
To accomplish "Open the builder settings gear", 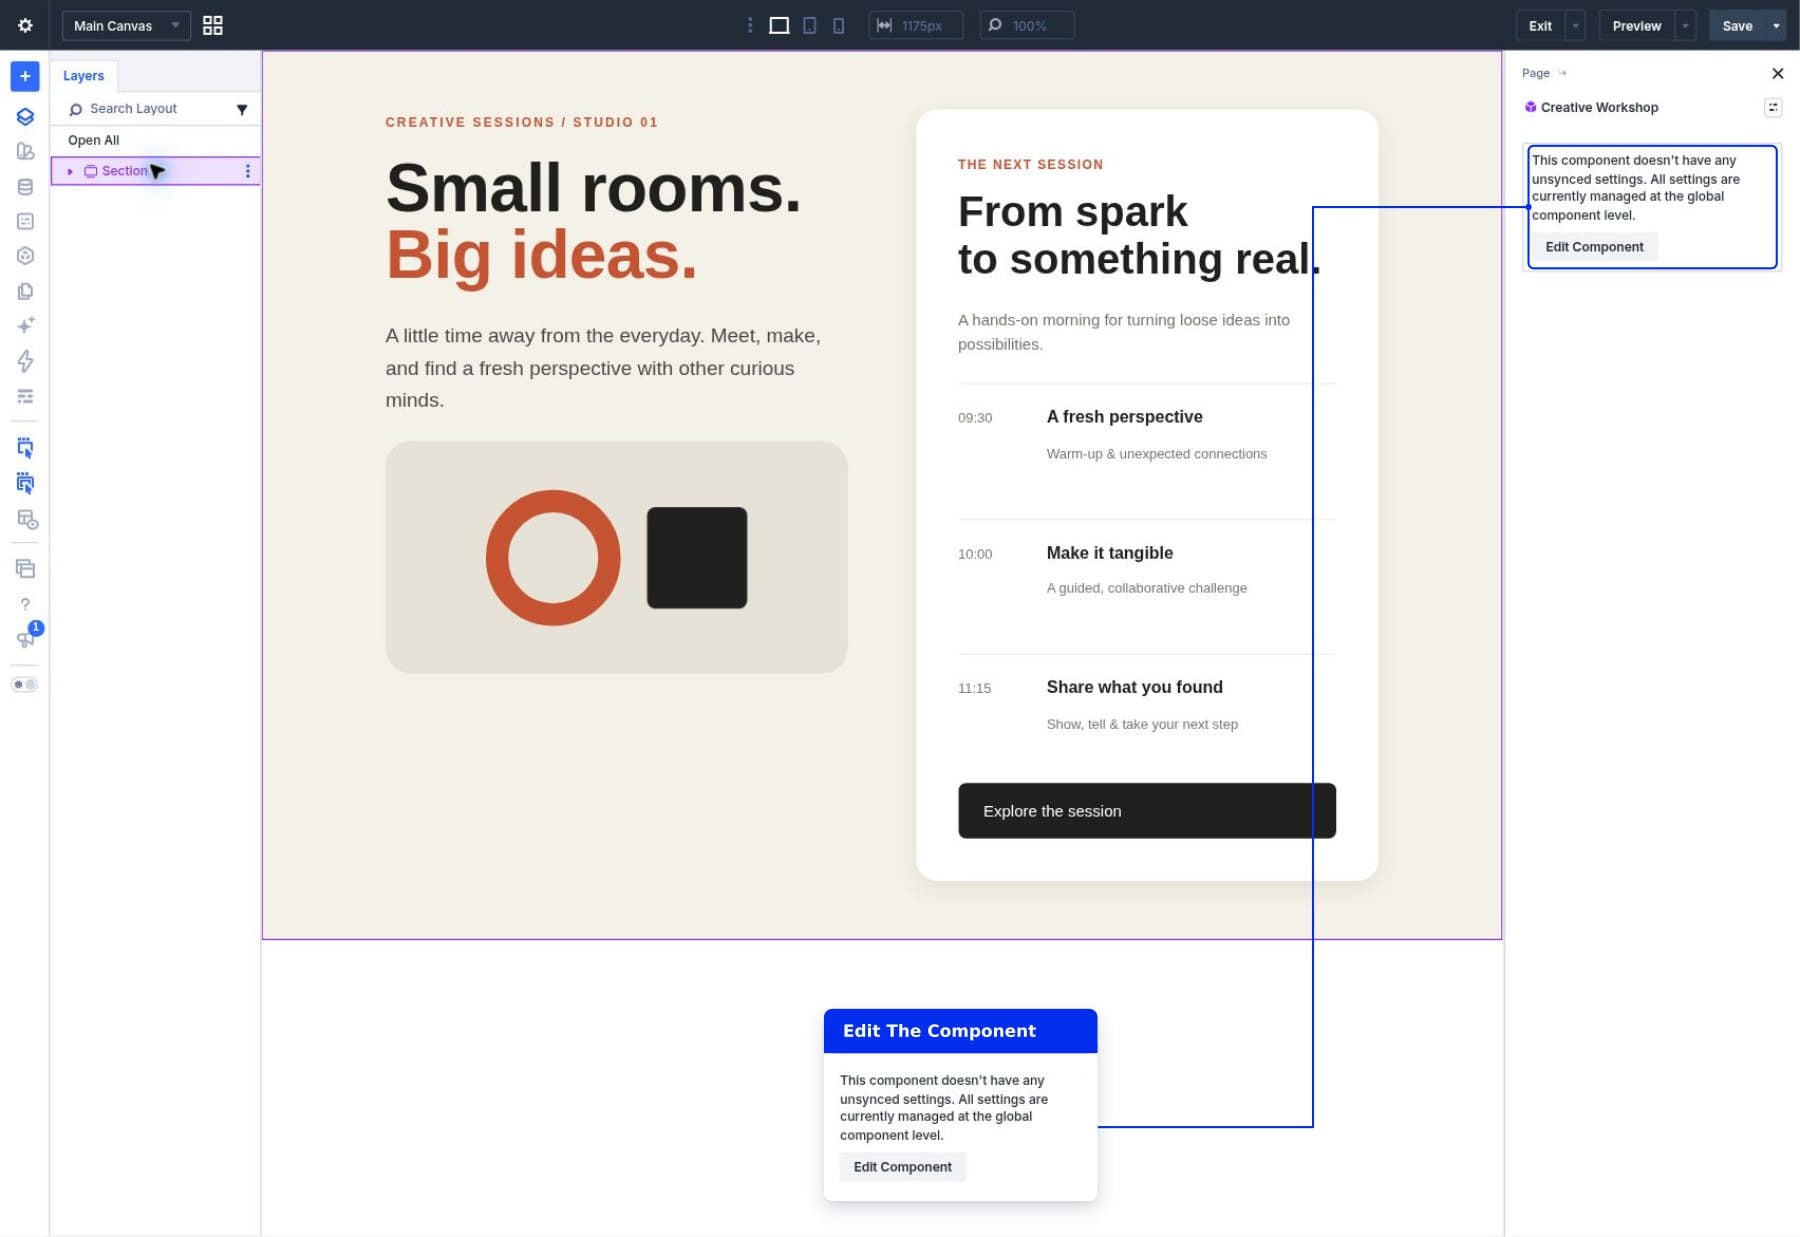I will pos(25,25).
